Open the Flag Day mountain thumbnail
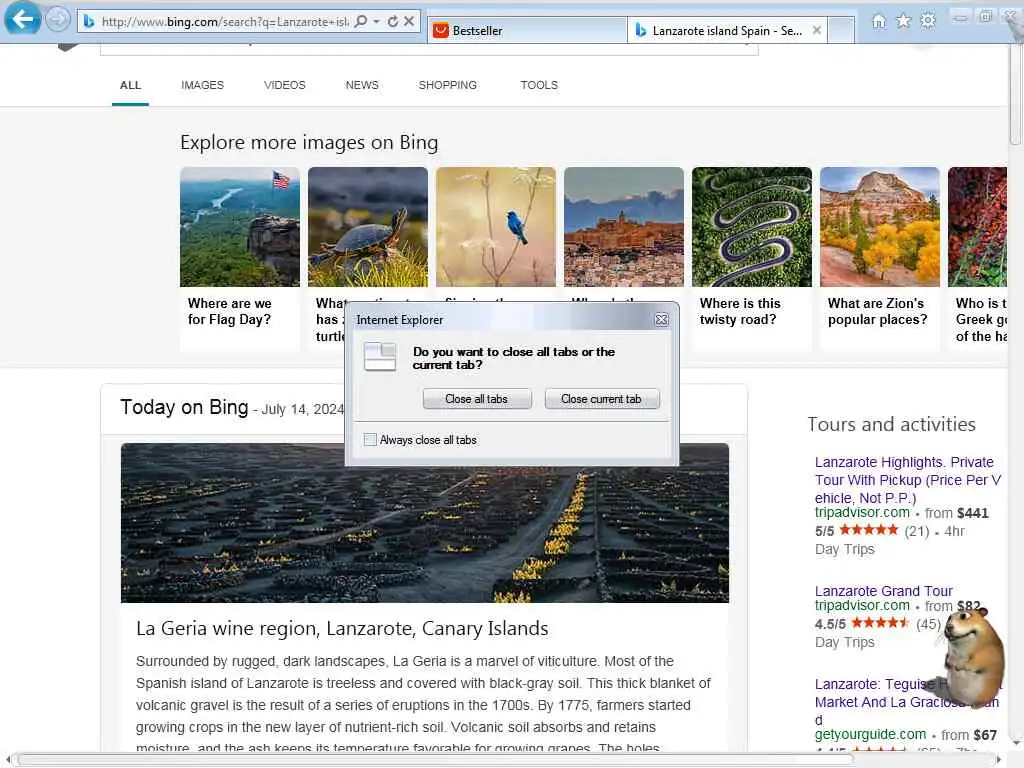The image size is (1024, 768). tap(240, 227)
